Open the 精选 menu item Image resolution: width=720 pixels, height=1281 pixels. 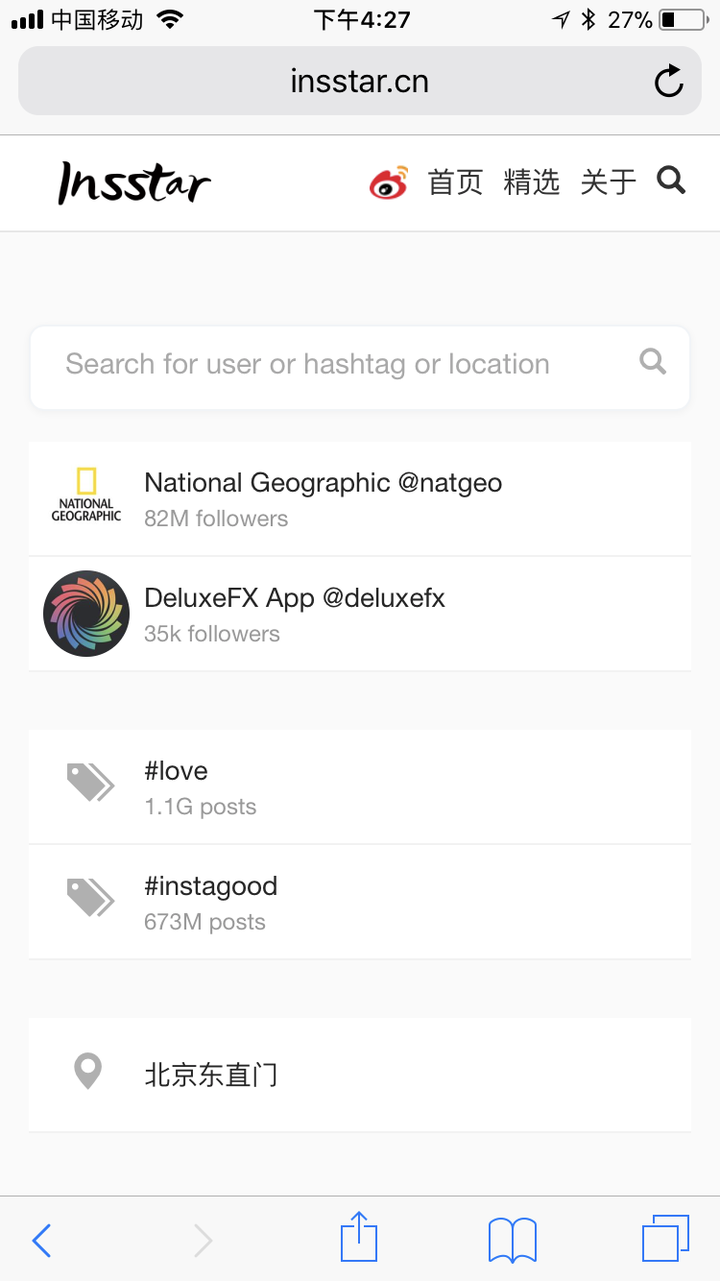point(531,182)
